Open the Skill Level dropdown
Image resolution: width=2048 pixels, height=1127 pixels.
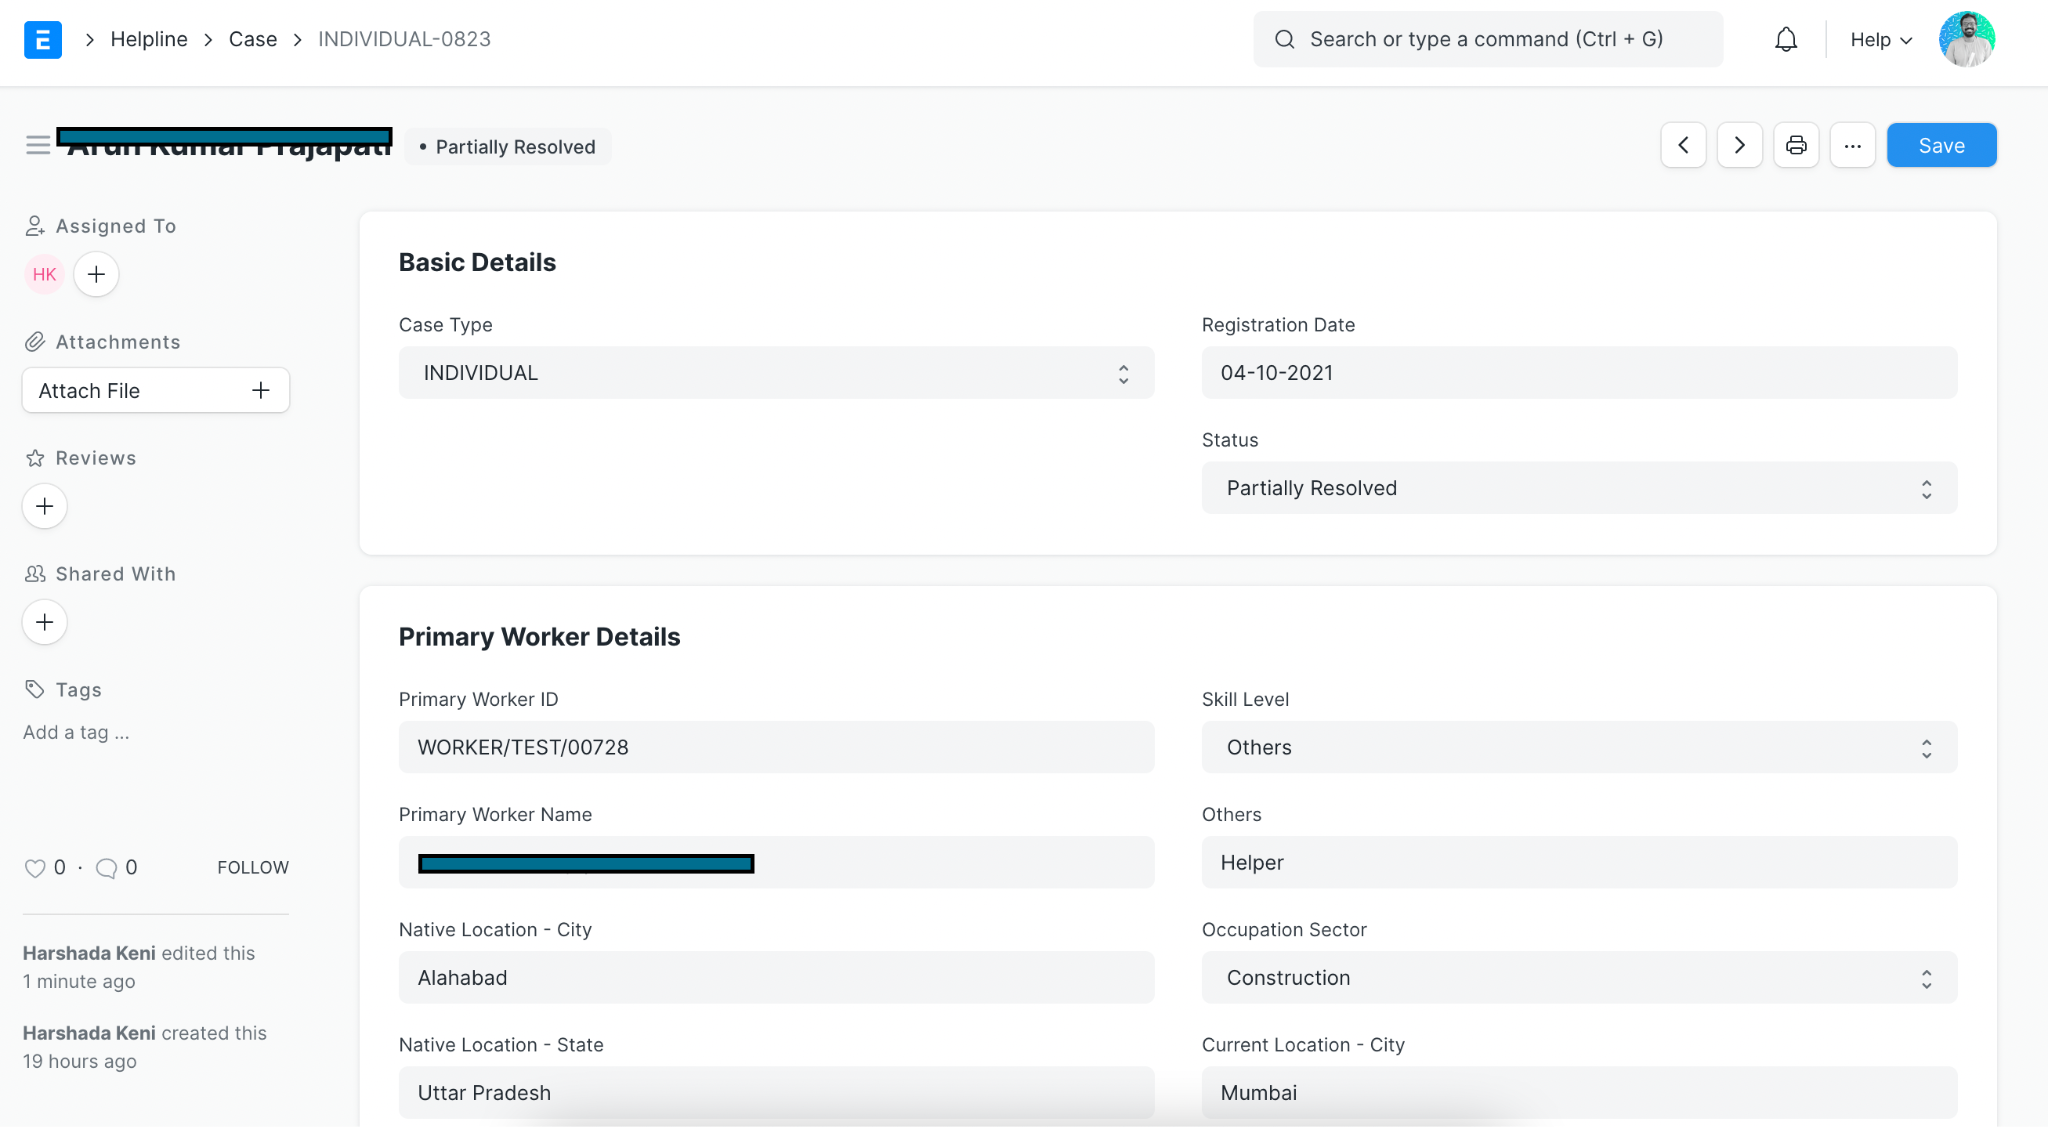pyautogui.click(x=1579, y=748)
